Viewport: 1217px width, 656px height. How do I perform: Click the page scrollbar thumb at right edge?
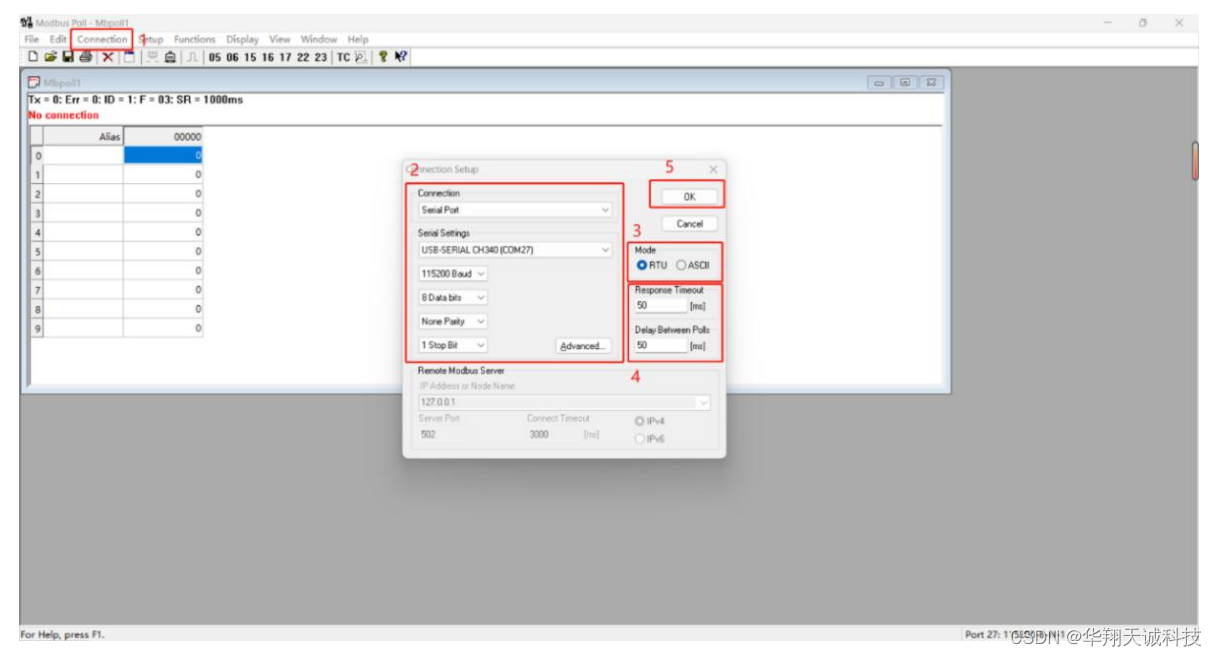click(1195, 161)
